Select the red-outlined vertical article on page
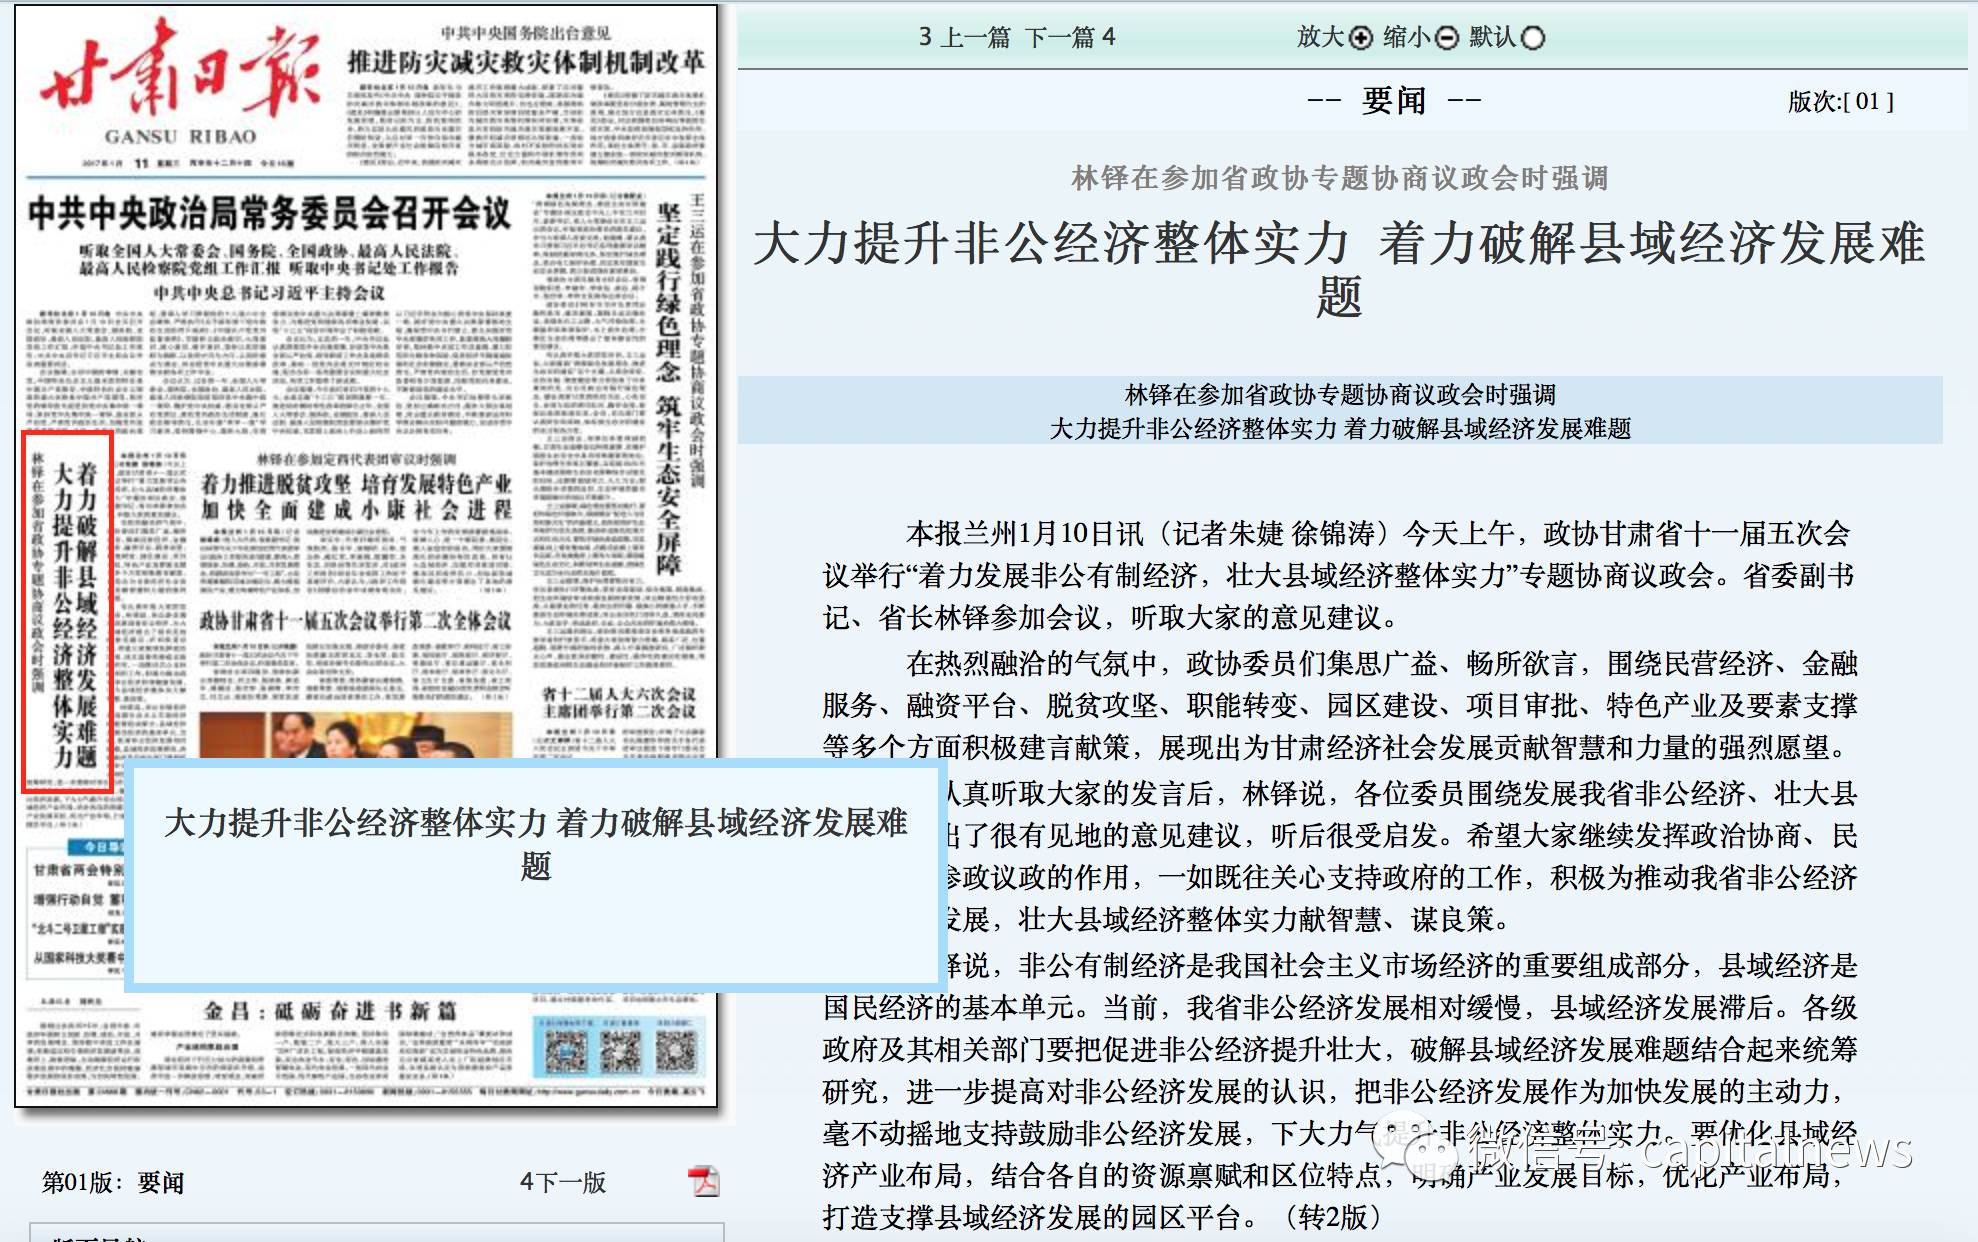Image resolution: width=1978 pixels, height=1242 pixels. (x=67, y=612)
